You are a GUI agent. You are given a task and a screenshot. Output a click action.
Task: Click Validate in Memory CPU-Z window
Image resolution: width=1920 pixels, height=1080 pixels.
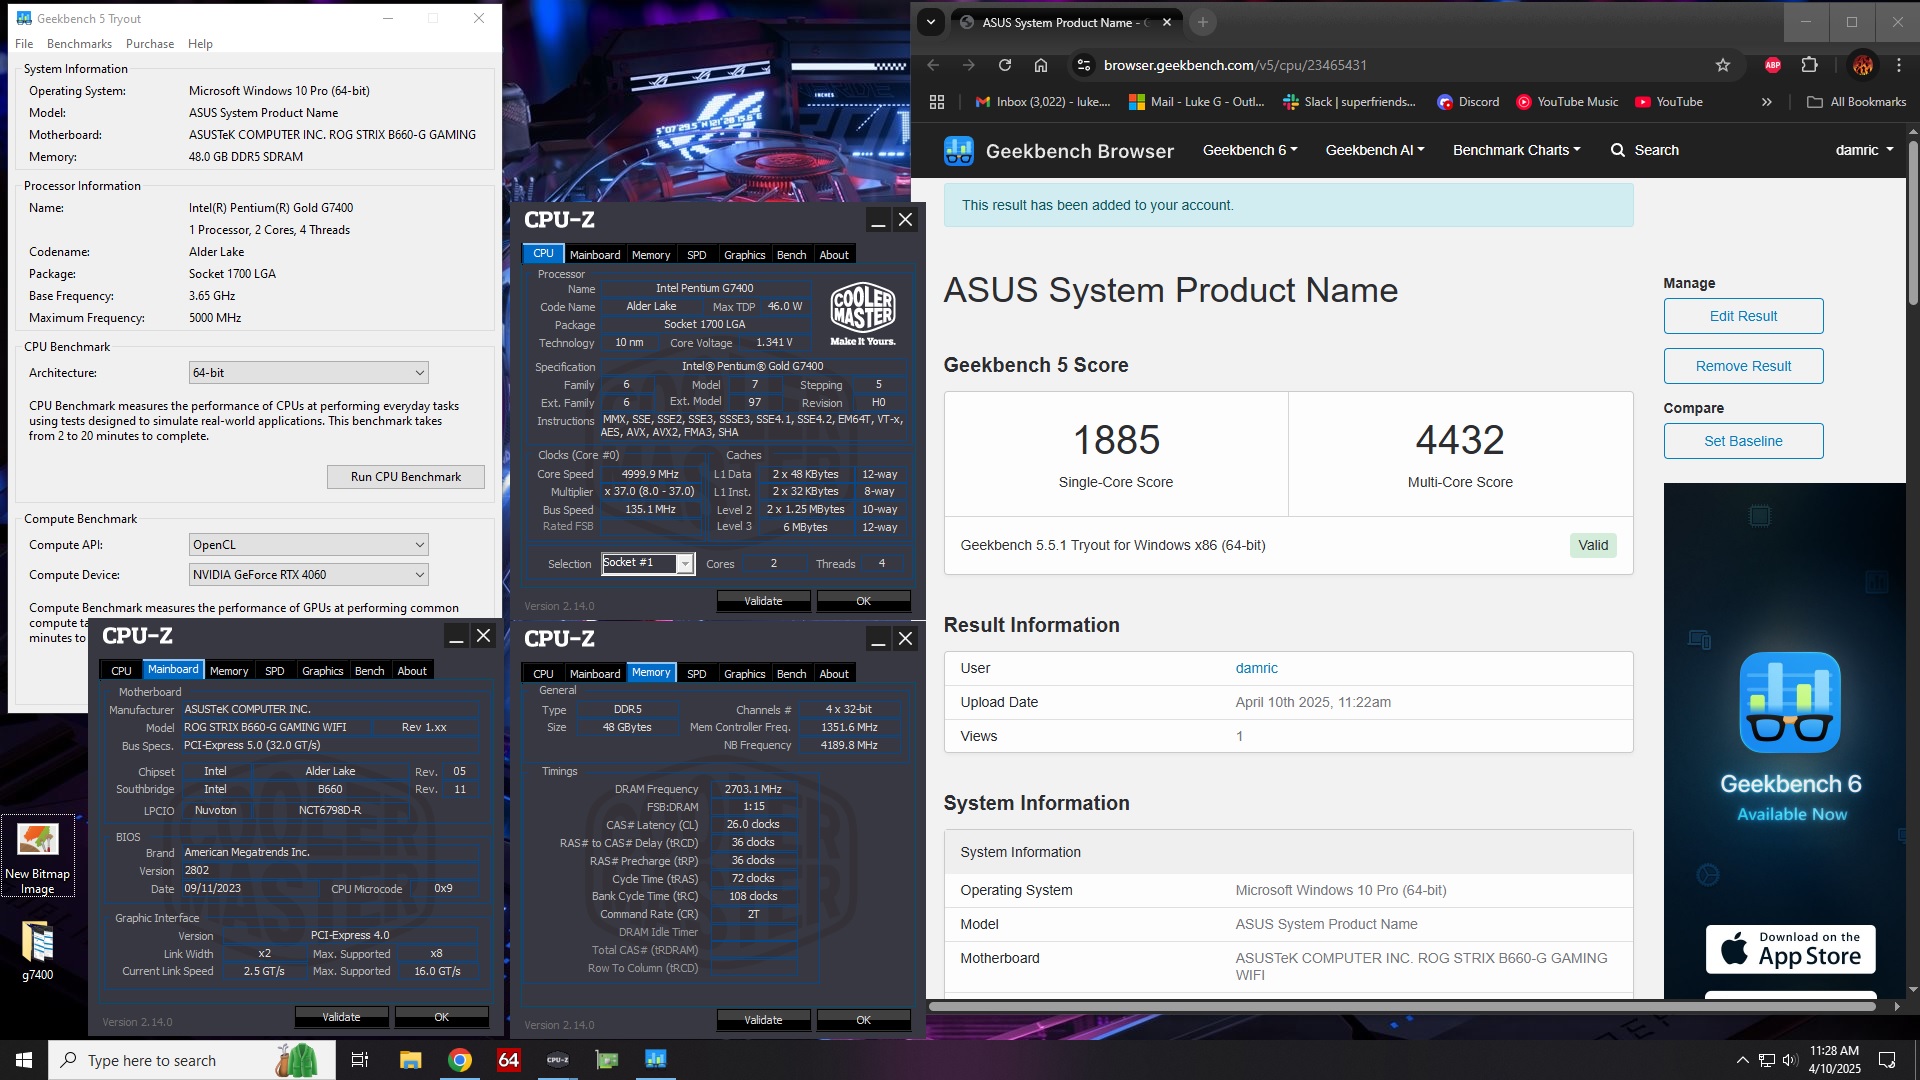[x=763, y=1020]
